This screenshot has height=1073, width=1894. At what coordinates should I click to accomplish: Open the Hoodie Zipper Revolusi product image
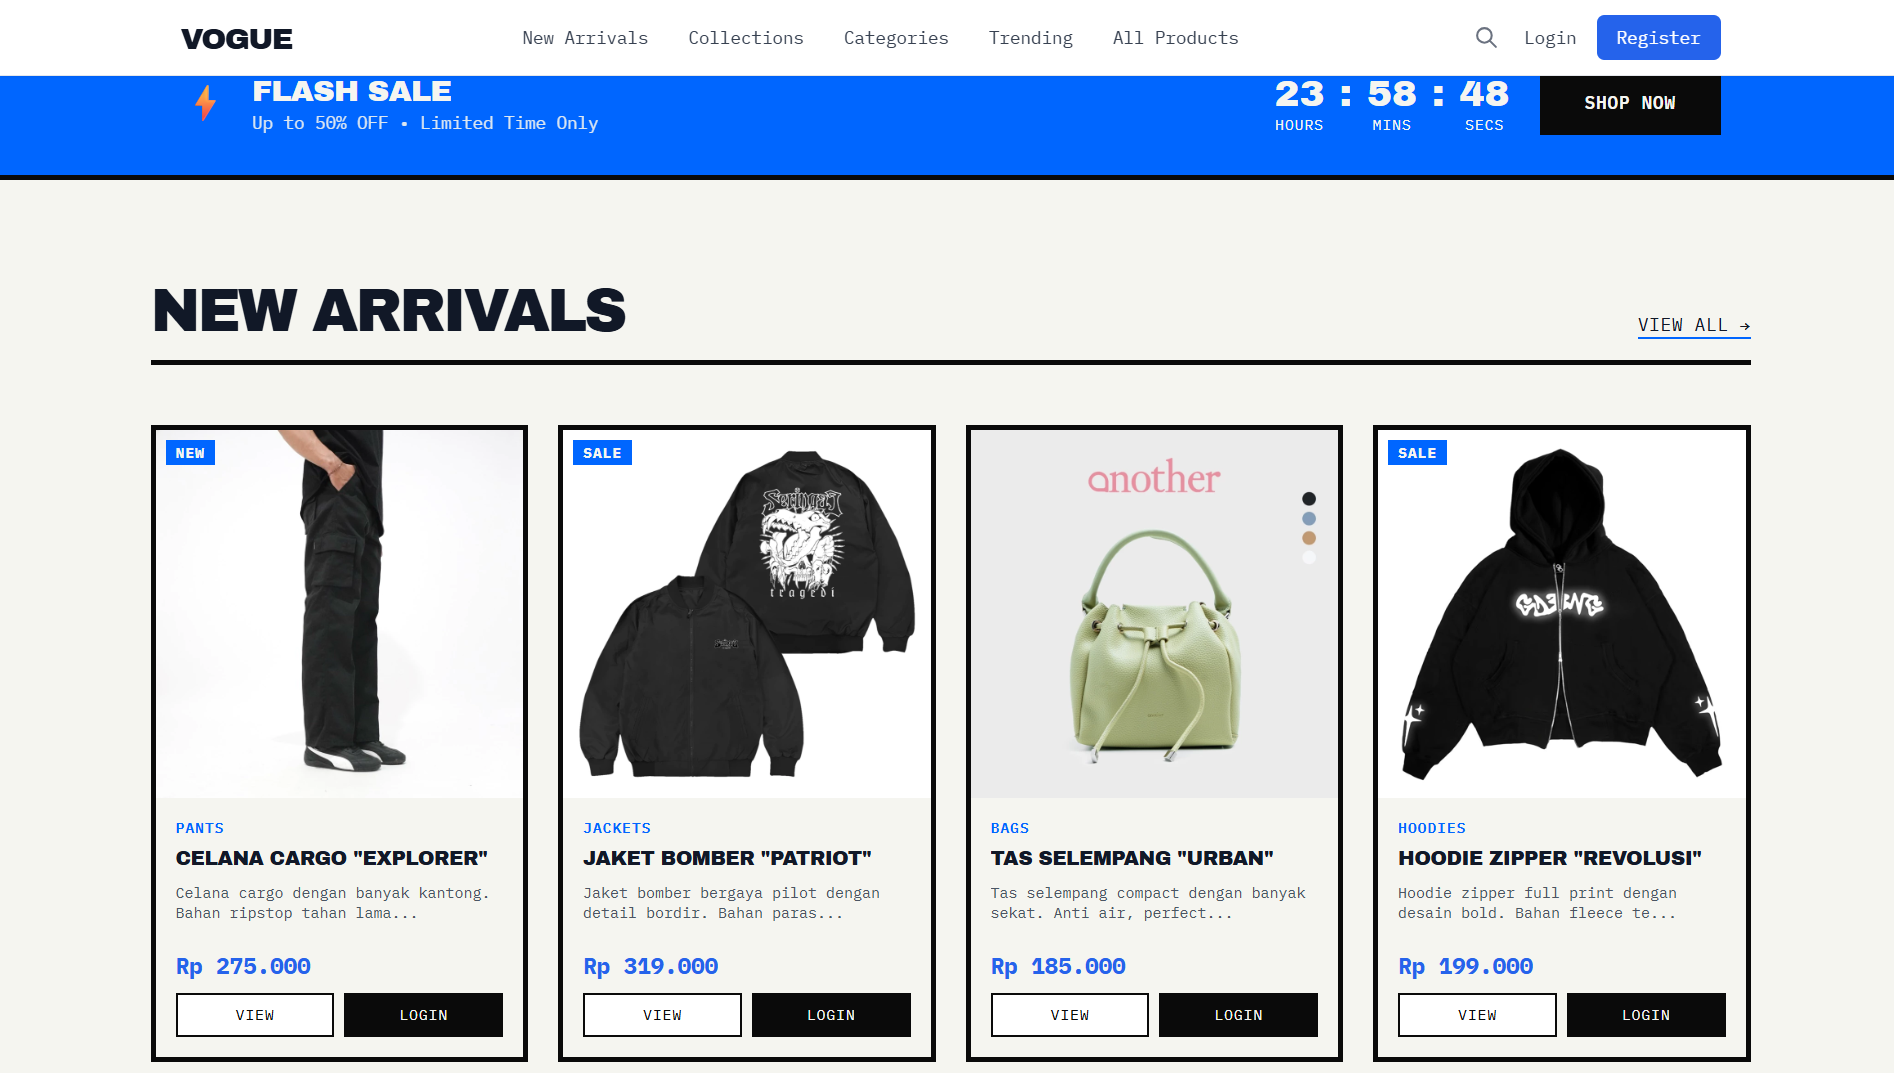point(1562,614)
